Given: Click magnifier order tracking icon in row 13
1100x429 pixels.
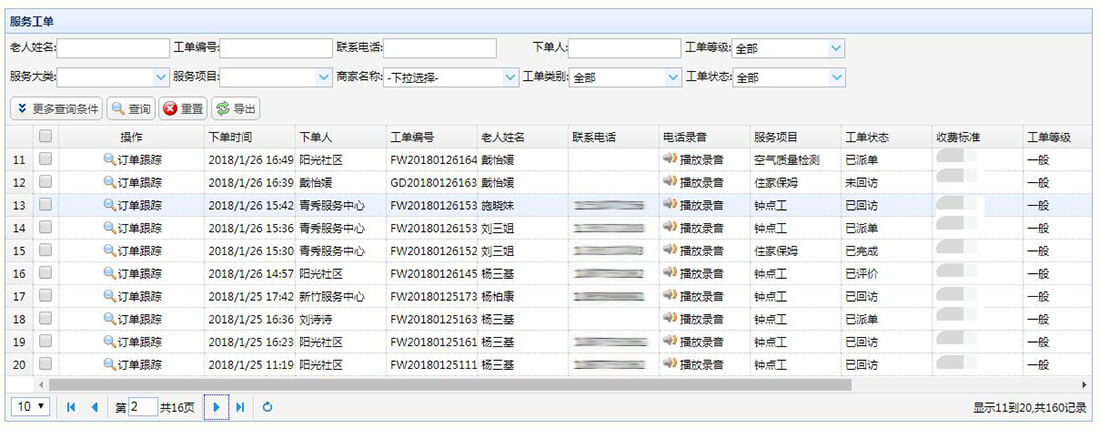Looking at the screenshot, I should [109, 205].
